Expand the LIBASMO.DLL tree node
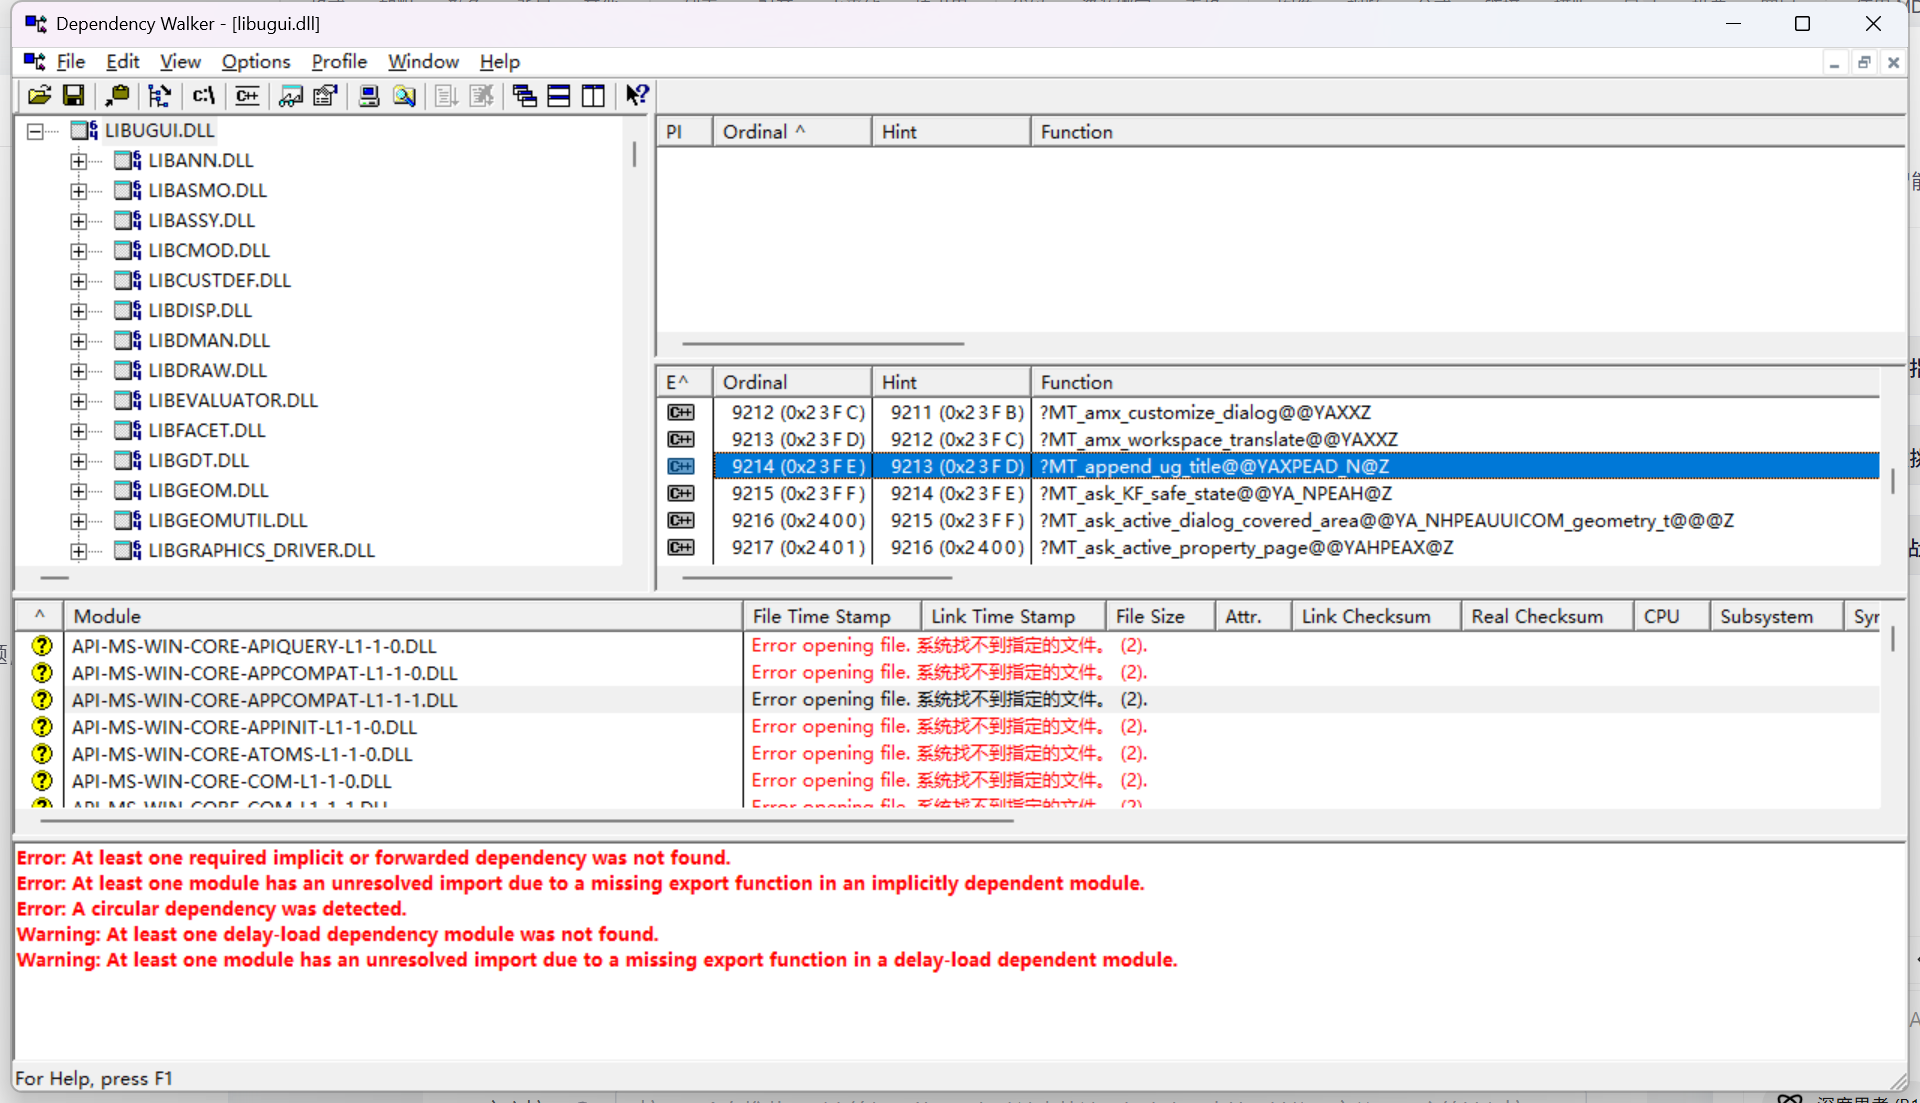The image size is (1920, 1103). (x=78, y=191)
